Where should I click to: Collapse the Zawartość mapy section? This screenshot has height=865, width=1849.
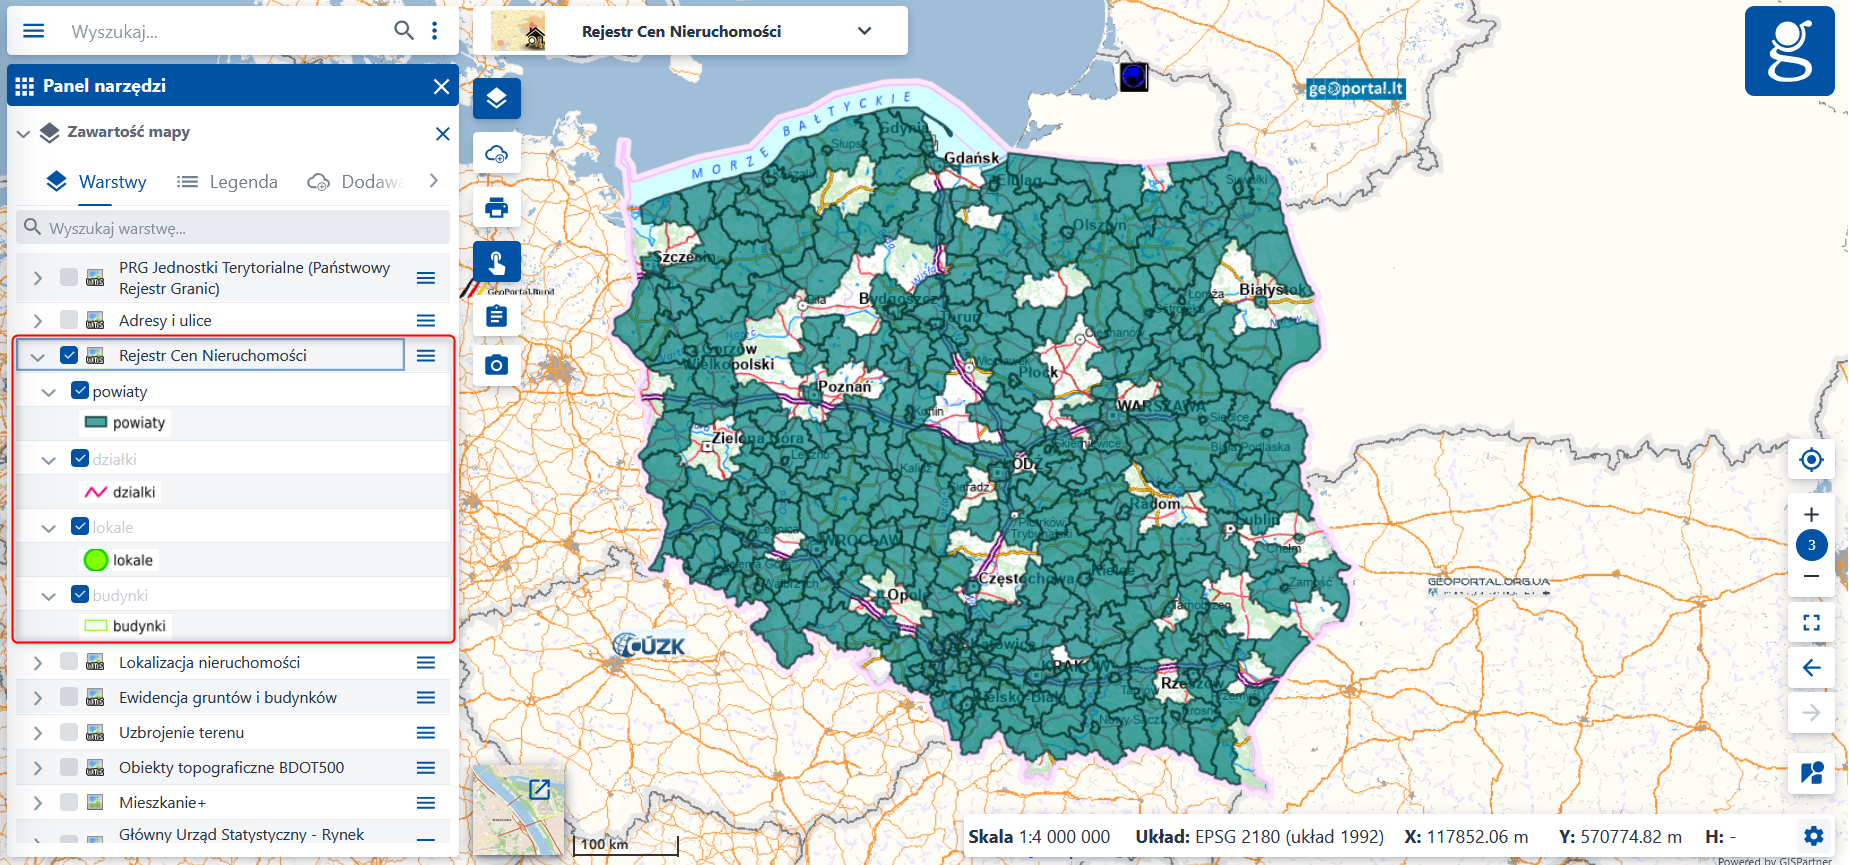point(23,133)
